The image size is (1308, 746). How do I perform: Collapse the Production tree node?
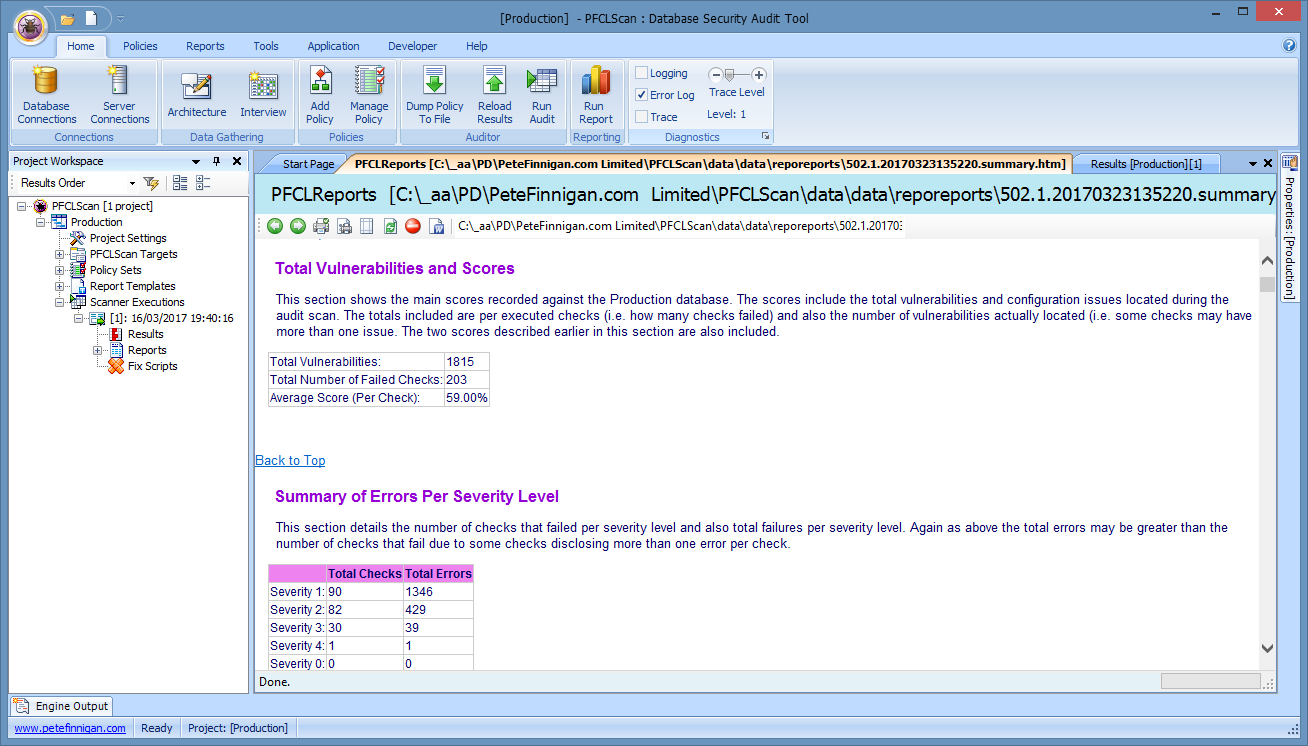pyautogui.click(x=41, y=222)
